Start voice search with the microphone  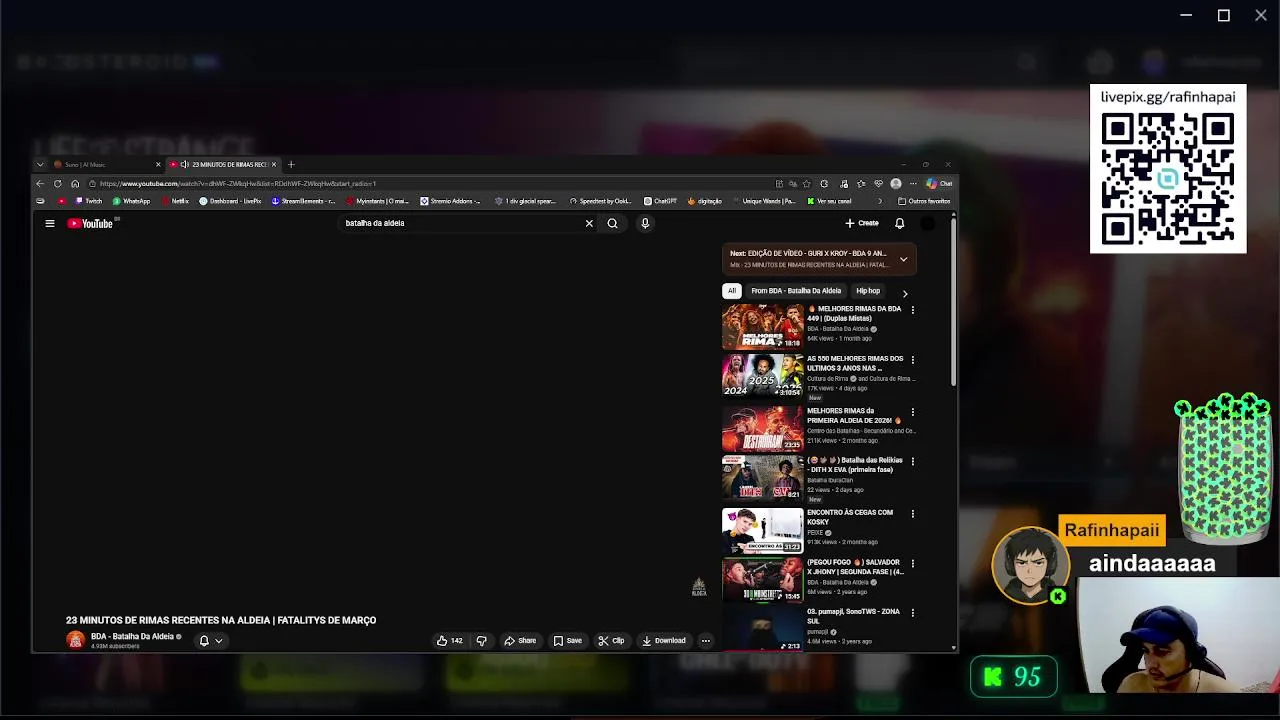click(x=645, y=224)
